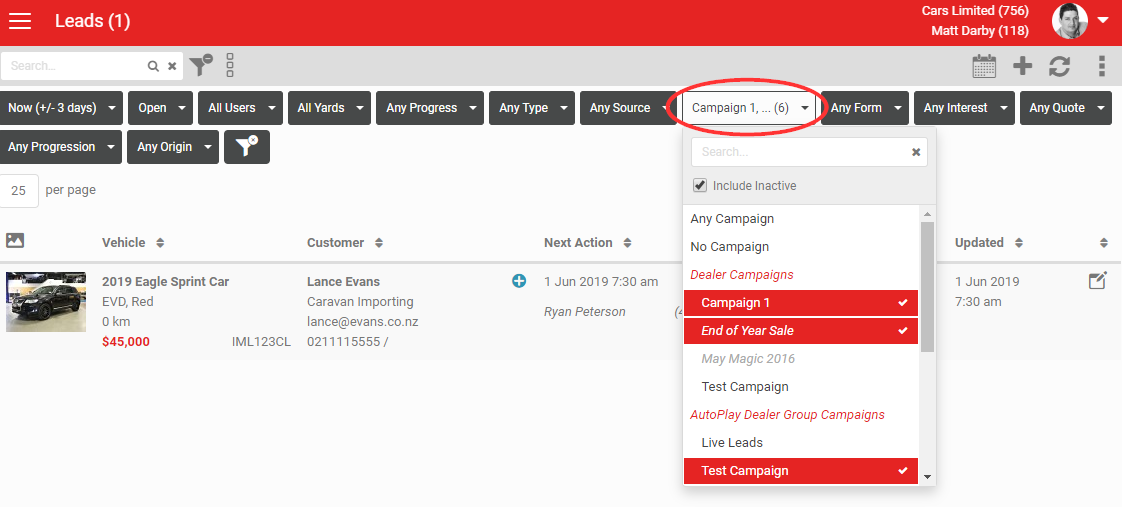Click the campaign list scrollbar thumb
Viewport: 1122px width, 507px height.
[927, 286]
